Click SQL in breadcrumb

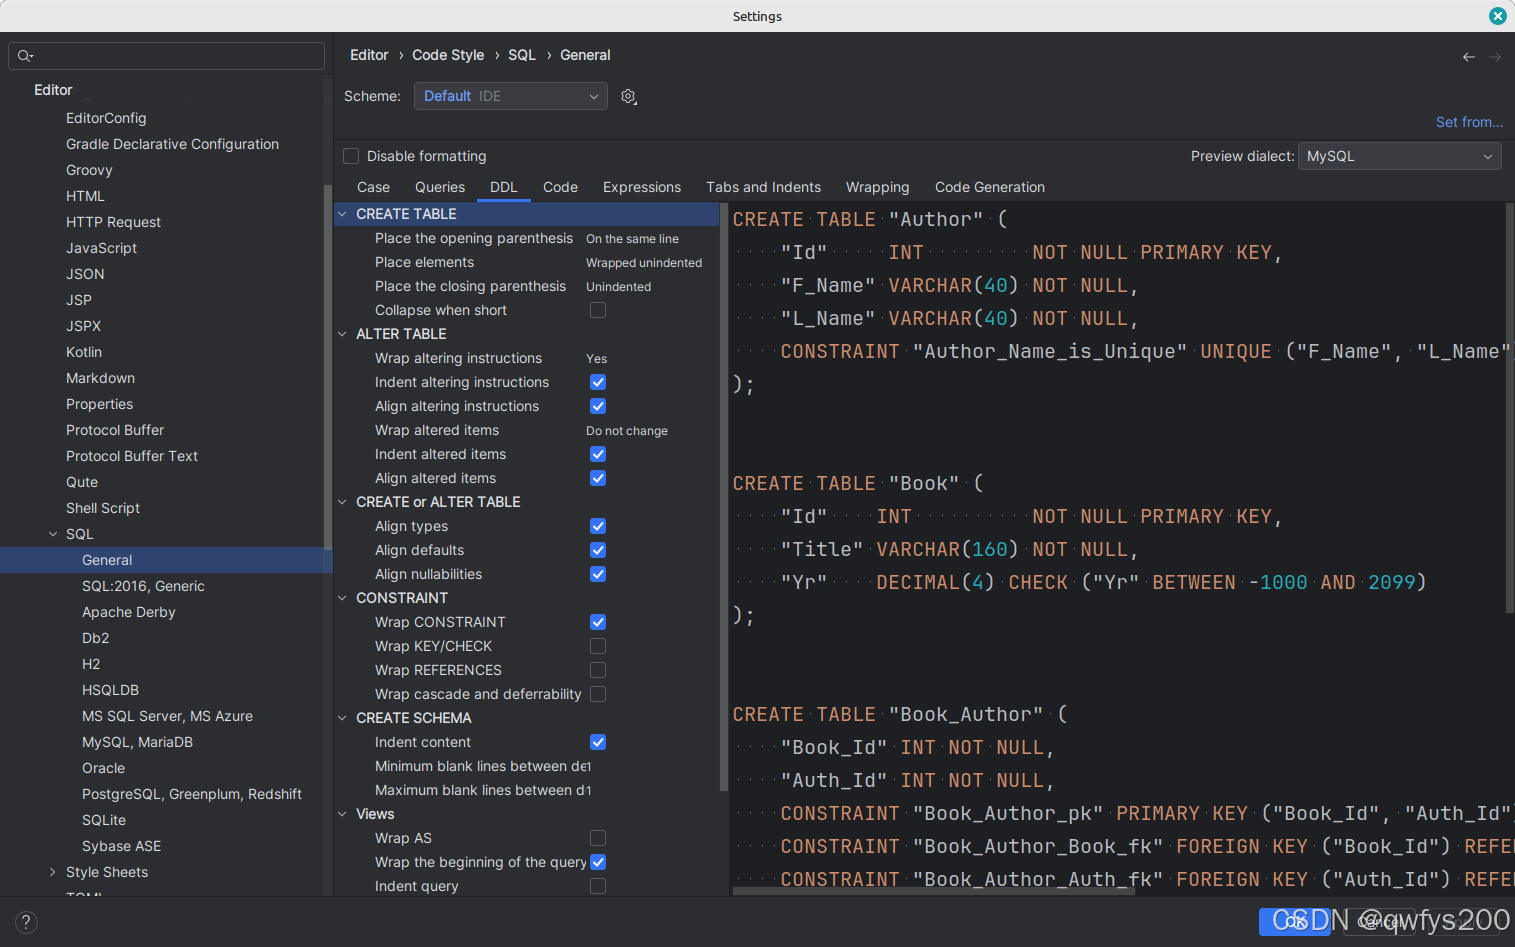tap(522, 55)
